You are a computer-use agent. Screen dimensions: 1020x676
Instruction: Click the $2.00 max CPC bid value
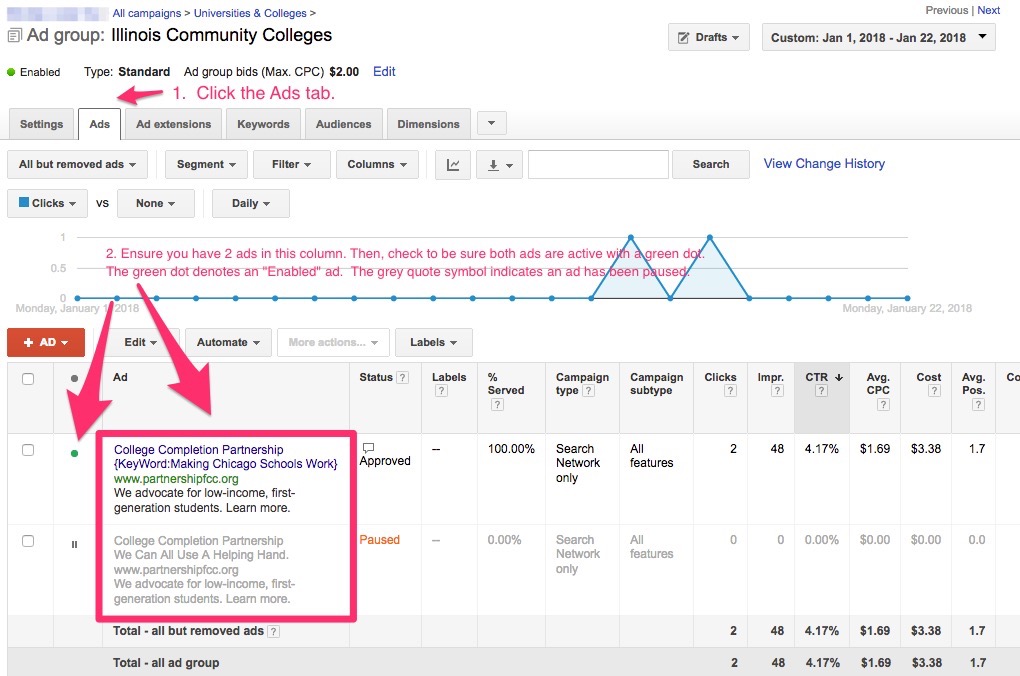344,72
